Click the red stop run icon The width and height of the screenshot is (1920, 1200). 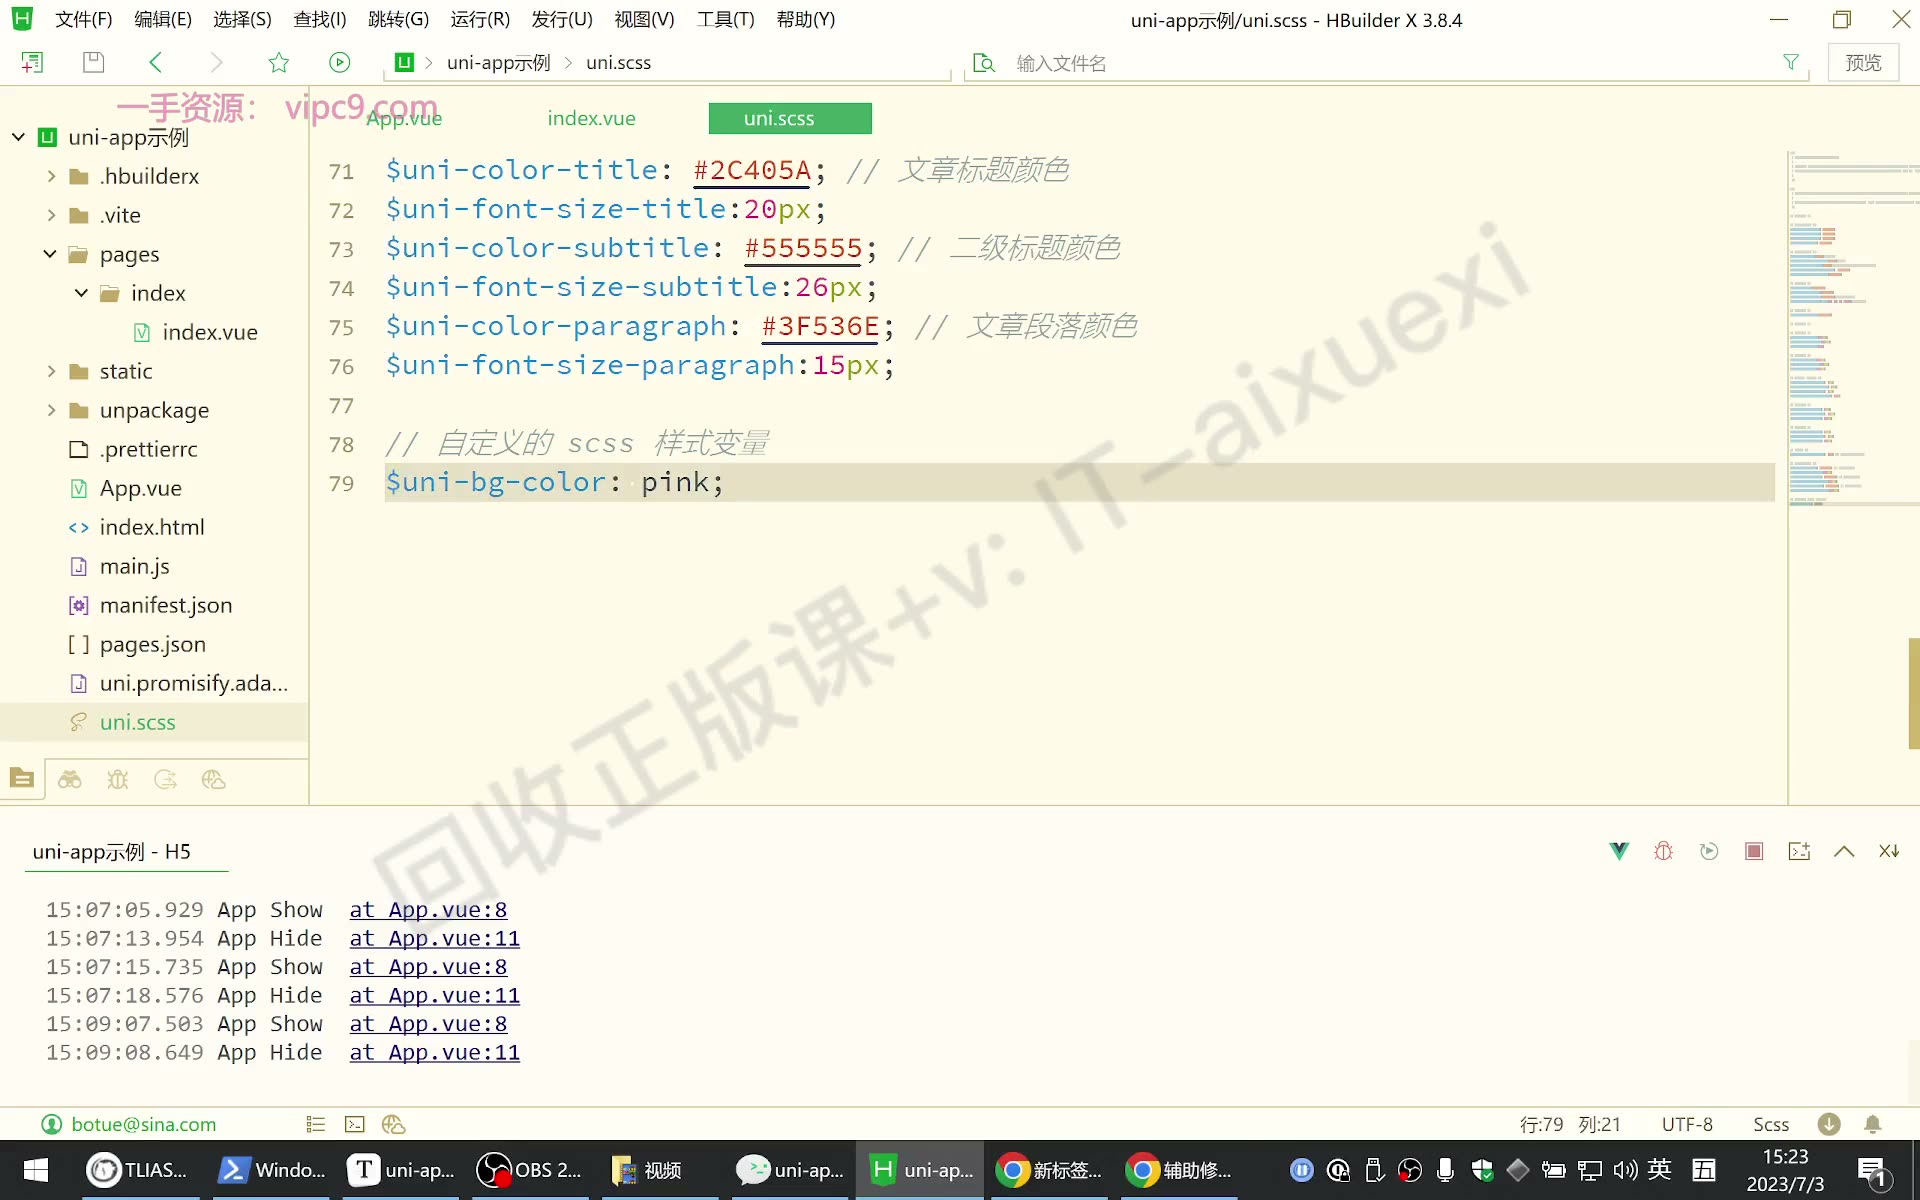click(1754, 851)
